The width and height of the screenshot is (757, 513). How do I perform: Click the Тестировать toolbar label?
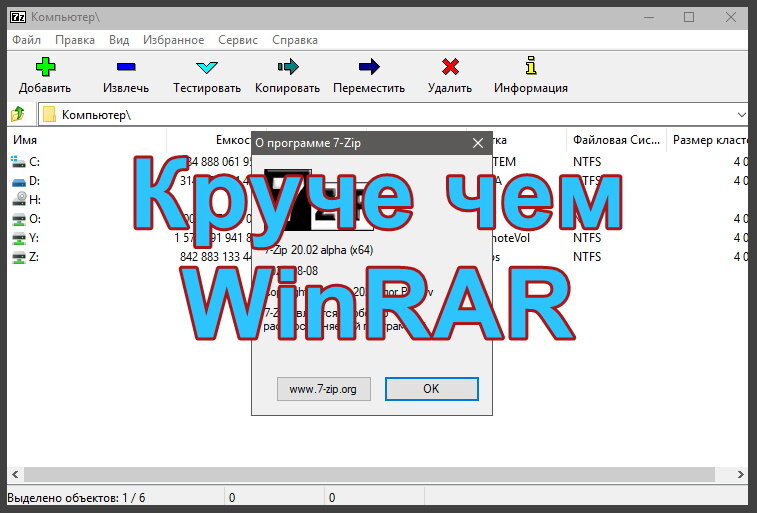point(207,88)
